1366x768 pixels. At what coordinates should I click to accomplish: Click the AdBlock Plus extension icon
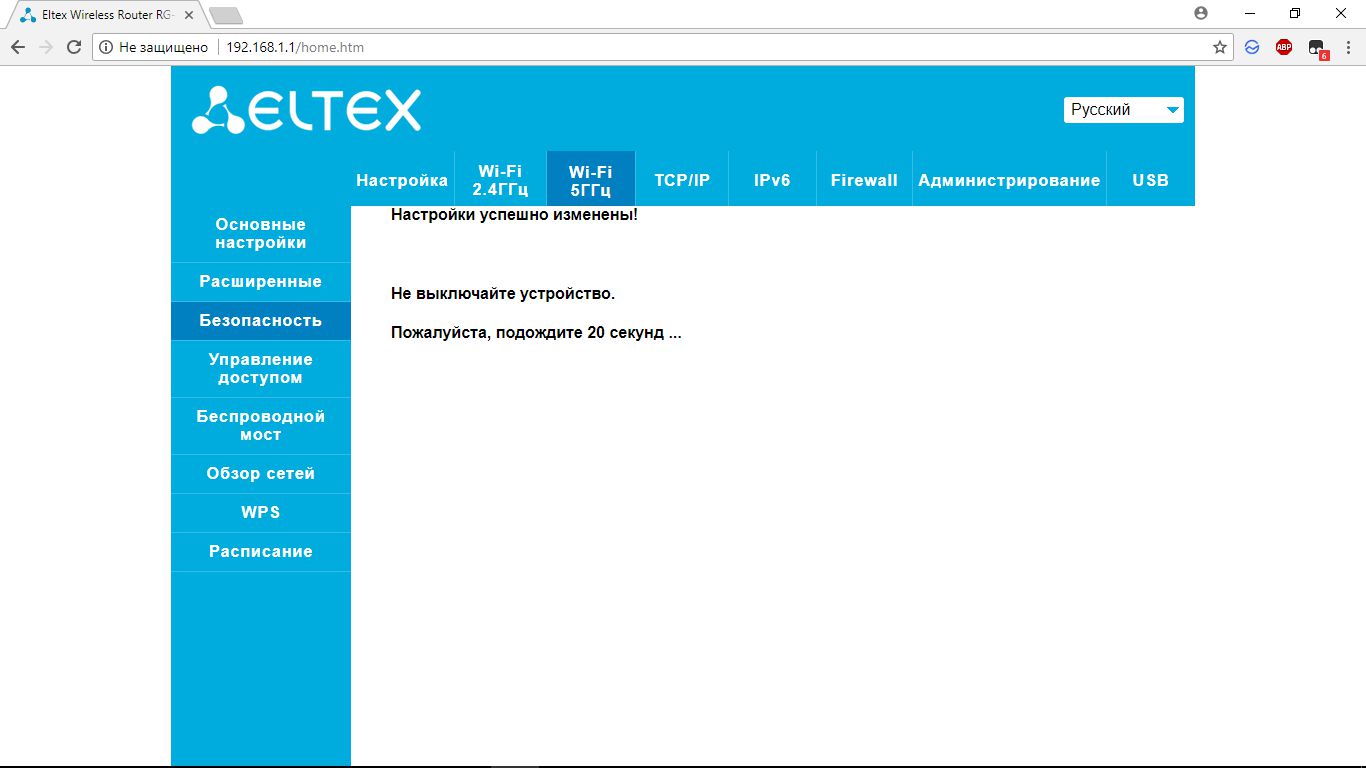tap(1284, 47)
